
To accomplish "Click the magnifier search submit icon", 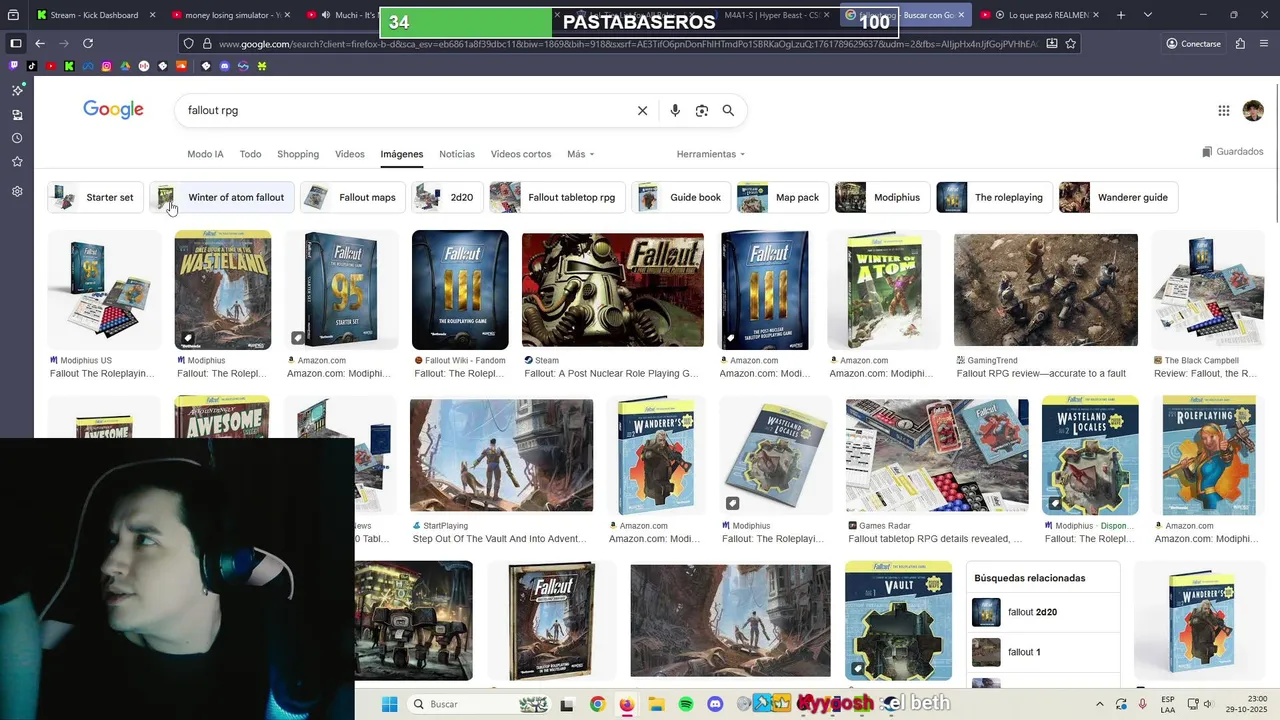I will [728, 111].
